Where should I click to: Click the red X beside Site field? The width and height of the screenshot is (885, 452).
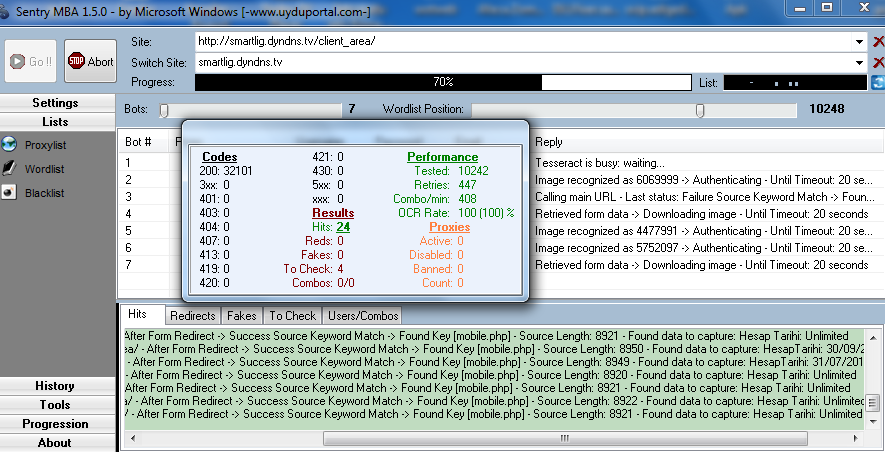(x=878, y=42)
